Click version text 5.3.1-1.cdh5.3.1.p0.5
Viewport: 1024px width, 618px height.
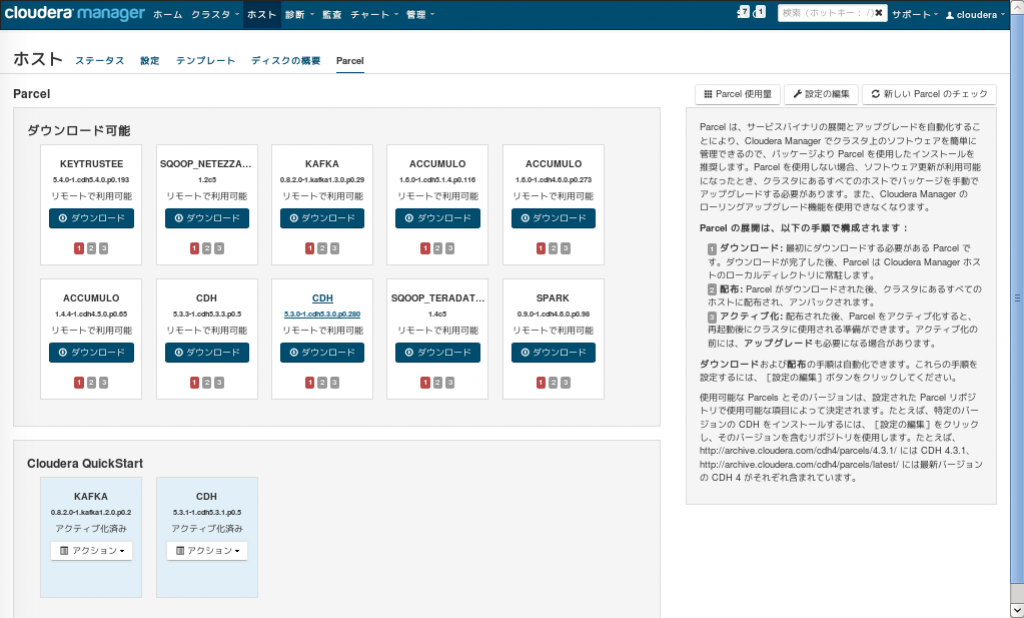click(206, 513)
